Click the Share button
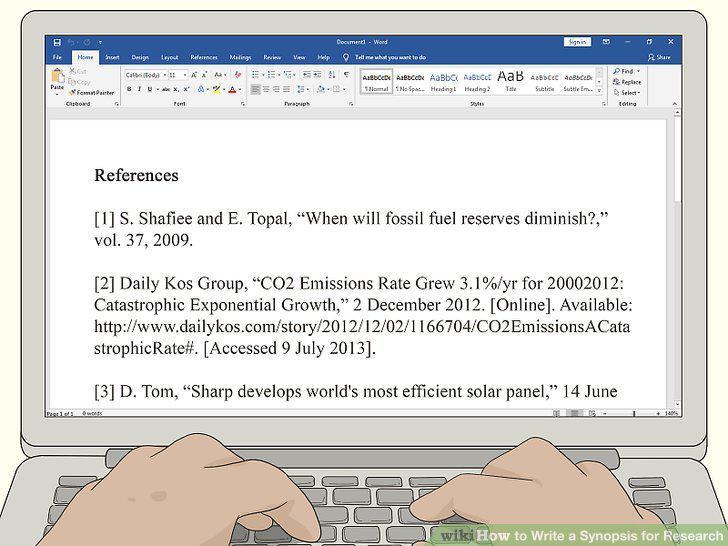 659,58
